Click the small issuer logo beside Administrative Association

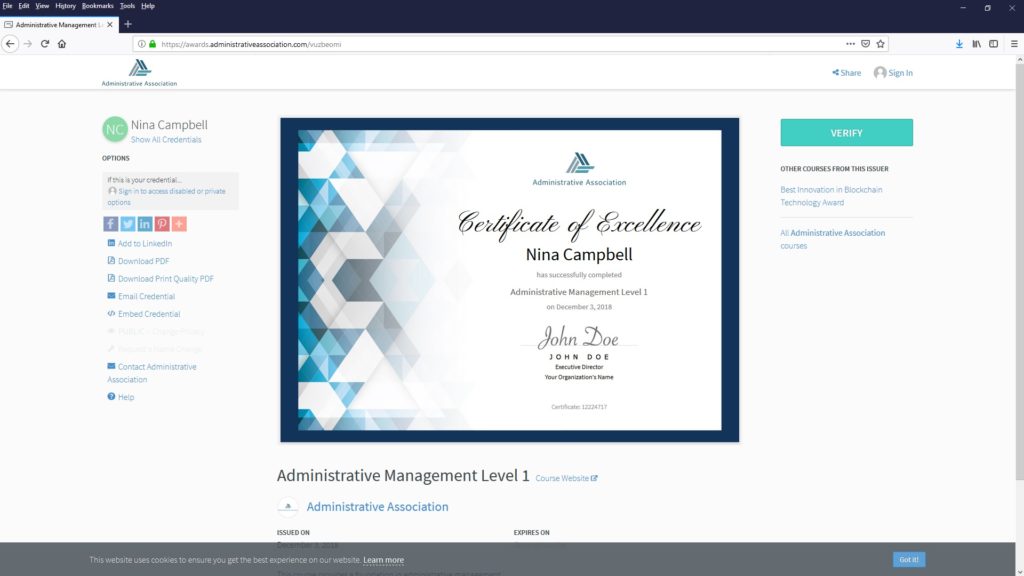click(287, 507)
